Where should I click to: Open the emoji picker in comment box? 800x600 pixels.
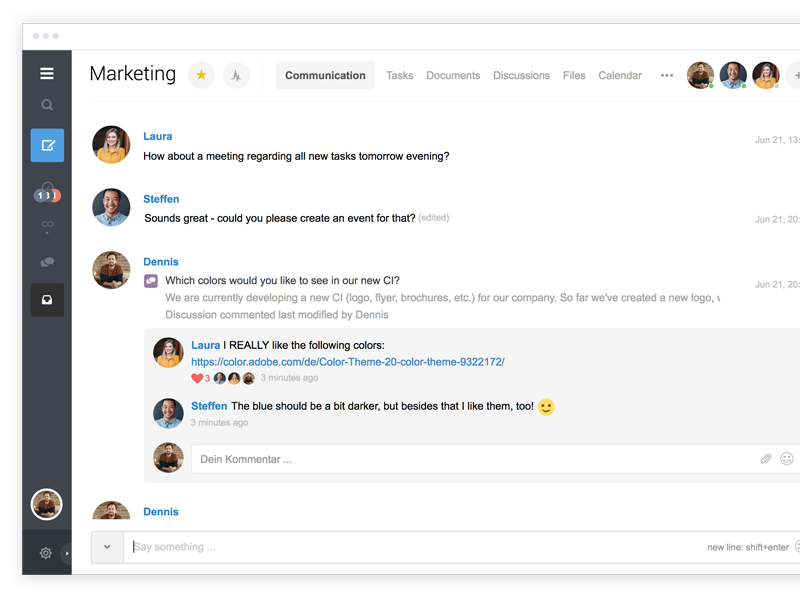[787, 459]
